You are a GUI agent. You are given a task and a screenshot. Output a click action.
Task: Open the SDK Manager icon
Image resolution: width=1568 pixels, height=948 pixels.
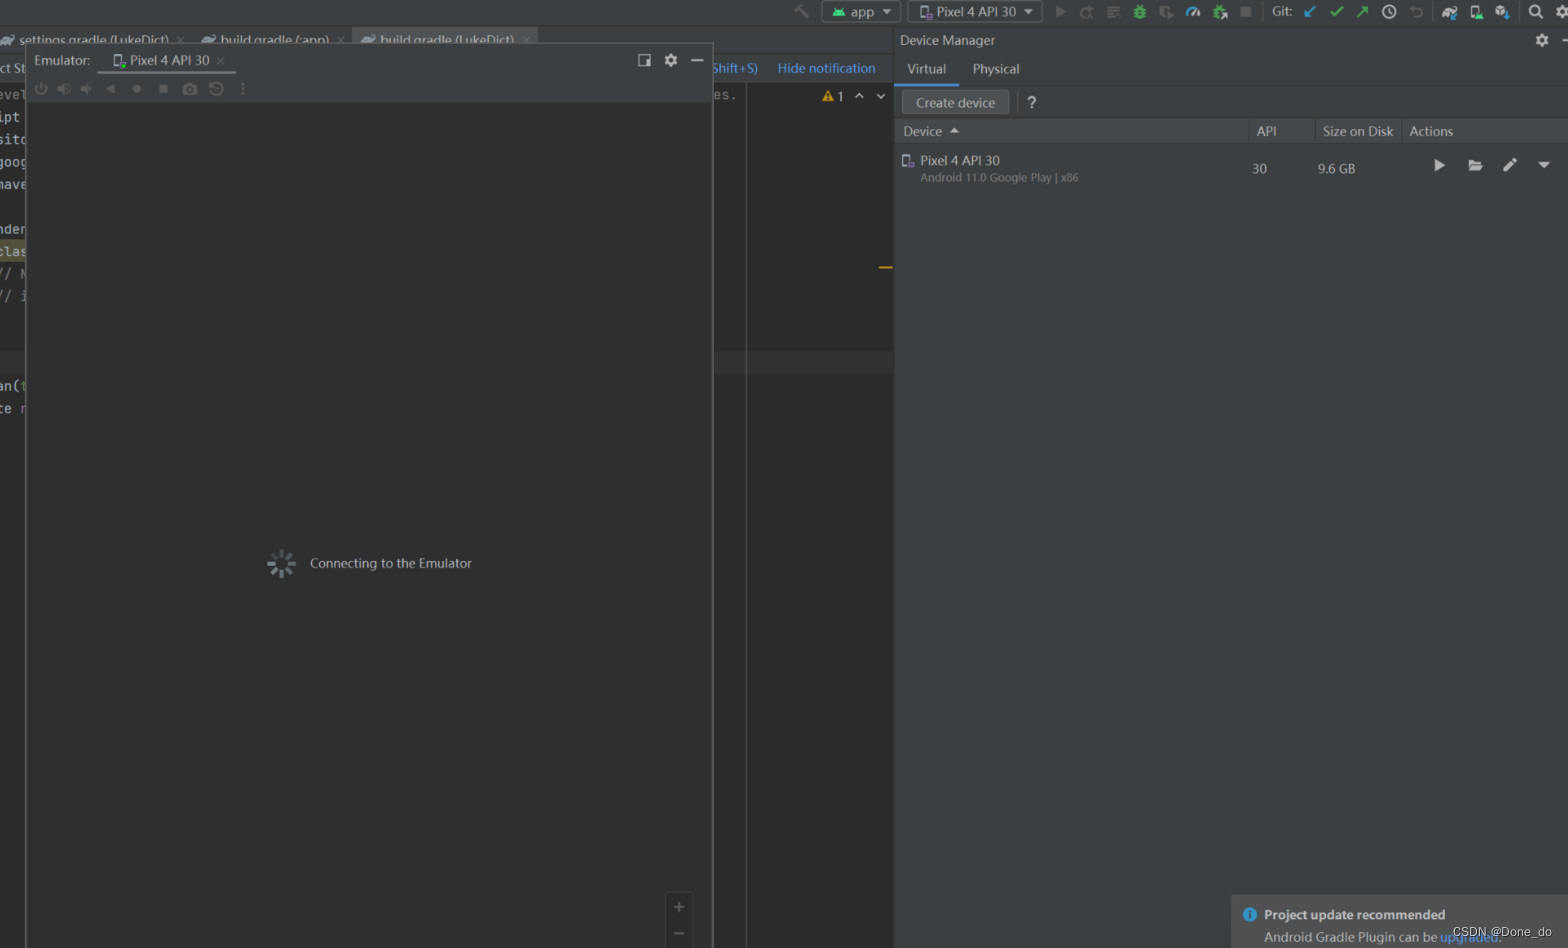(x=1502, y=12)
